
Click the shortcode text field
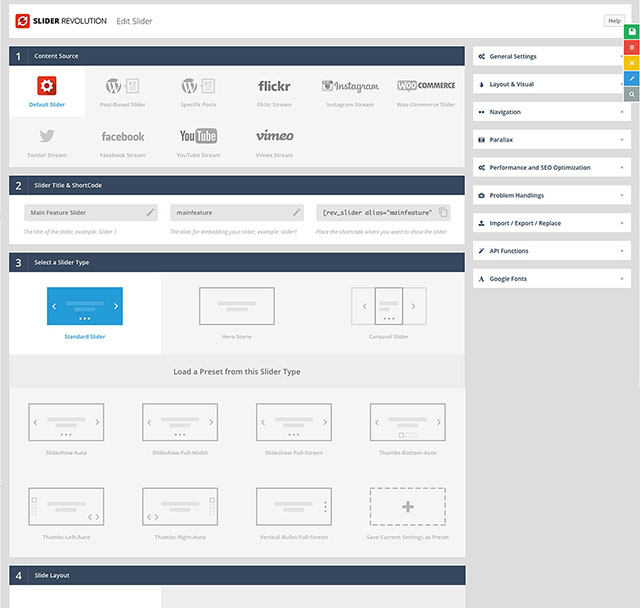click(383, 213)
